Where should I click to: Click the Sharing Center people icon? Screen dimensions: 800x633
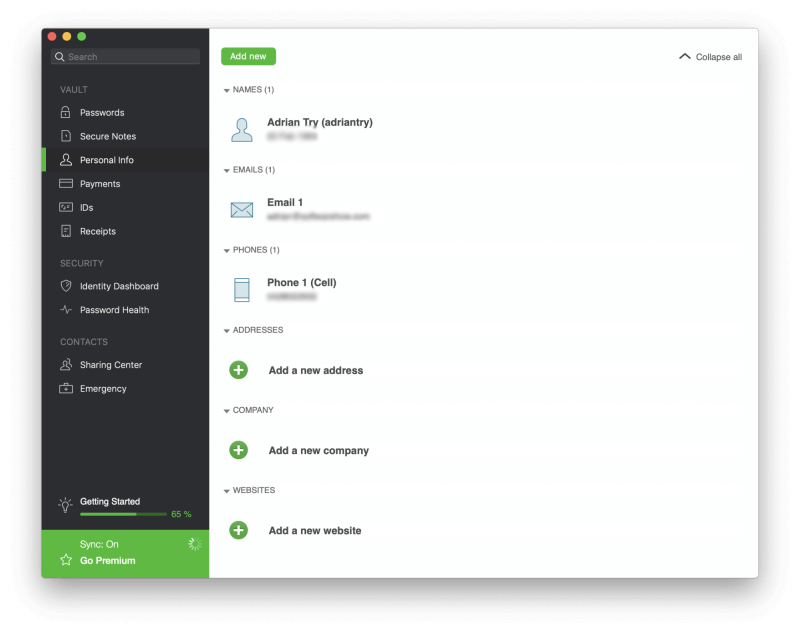coord(65,364)
